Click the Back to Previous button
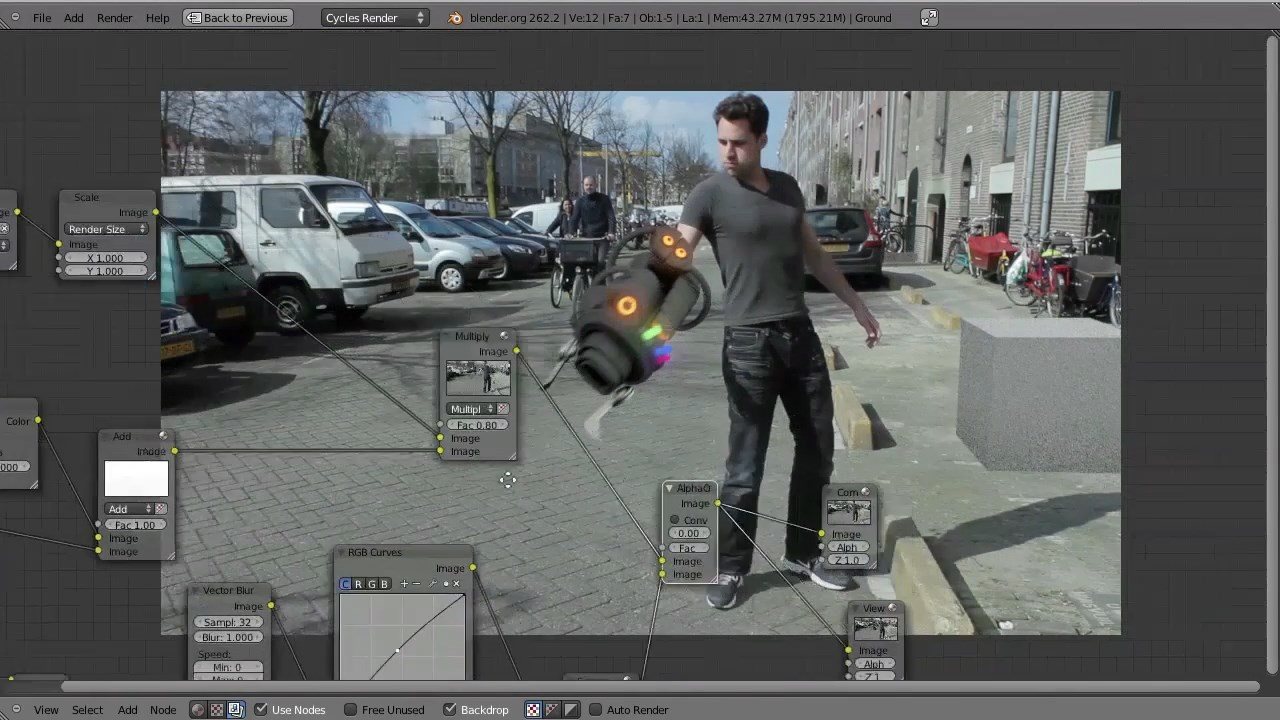The height and width of the screenshot is (720, 1280). click(x=237, y=18)
